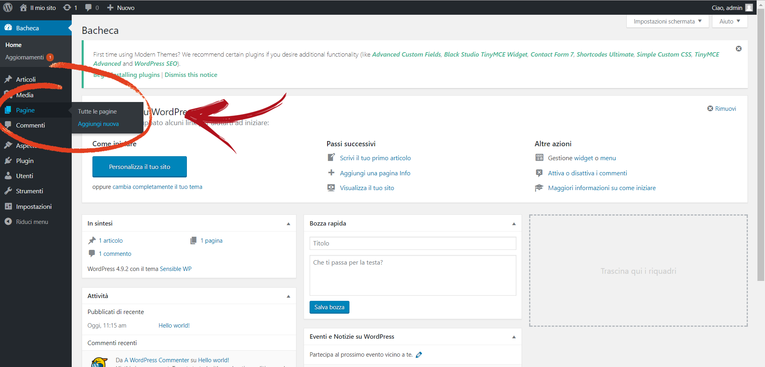Collapse the 'Eventi e Notizie su WordPress' panel
The image size is (765, 367).
click(514, 337)
